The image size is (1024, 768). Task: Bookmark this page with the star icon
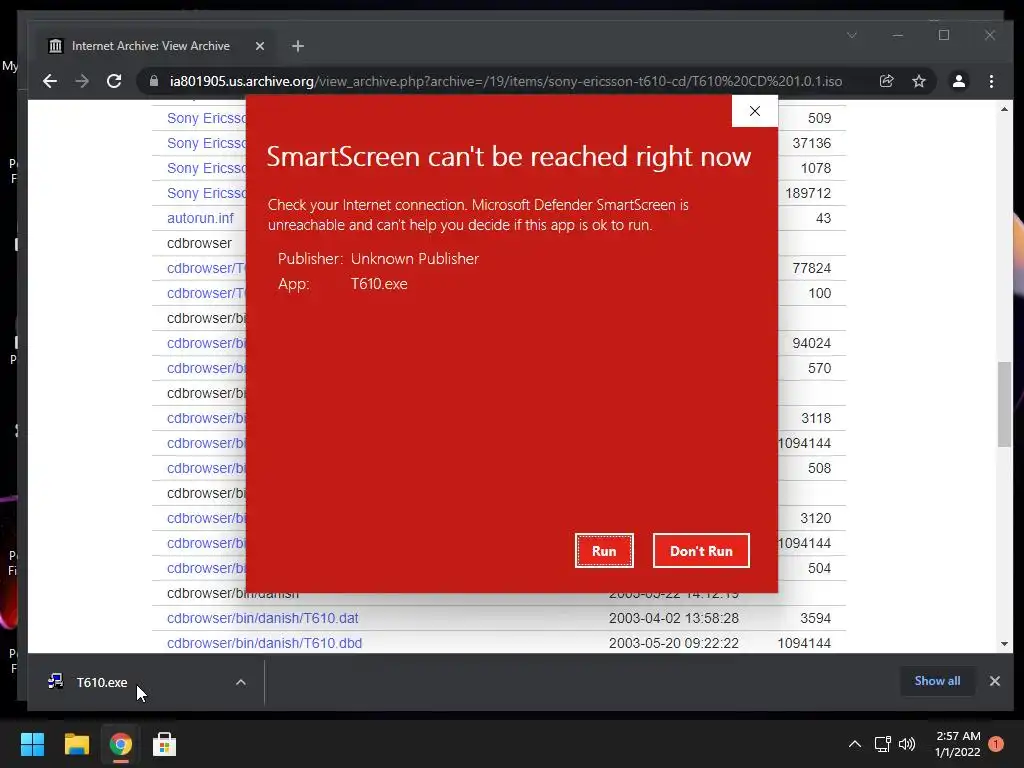919,81
